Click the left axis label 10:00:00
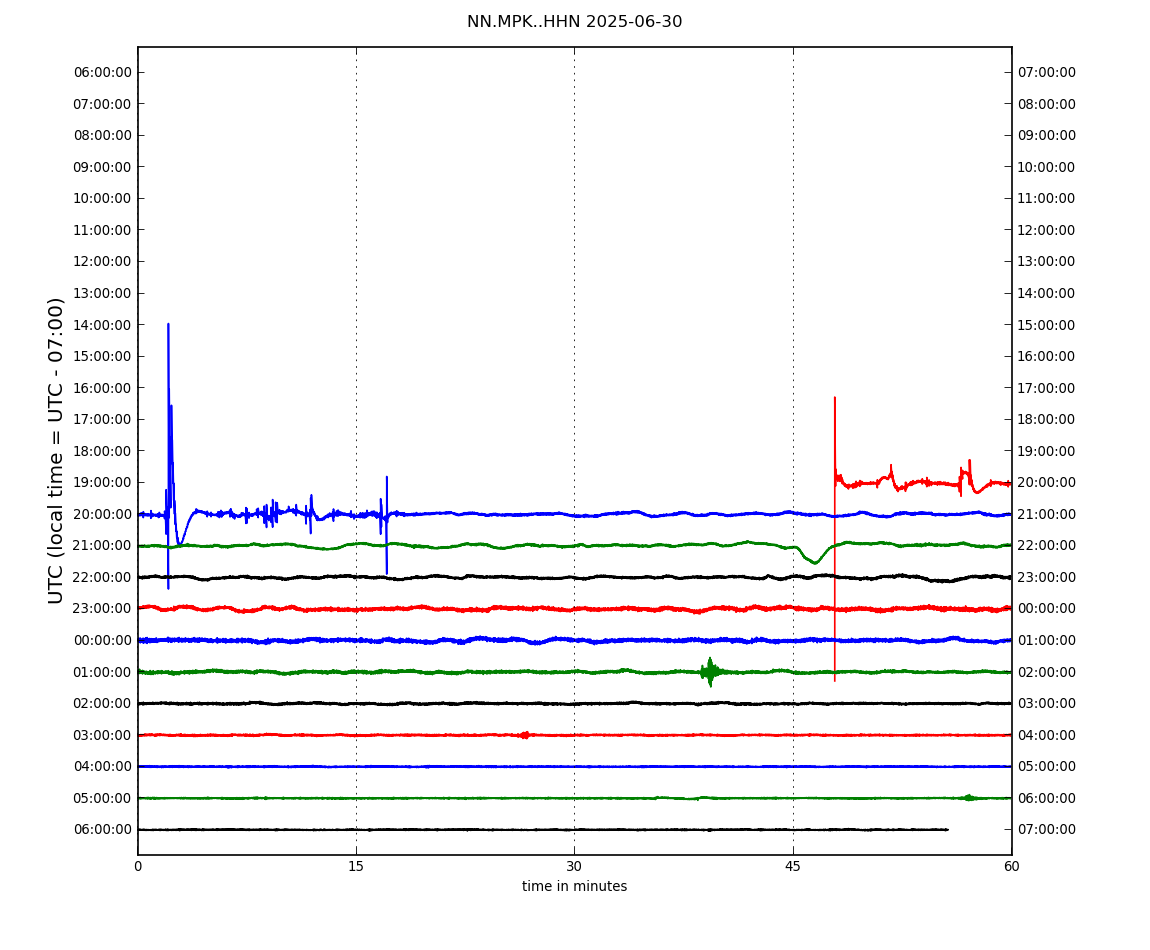1150x950 pixels. [x=103, y=199]
